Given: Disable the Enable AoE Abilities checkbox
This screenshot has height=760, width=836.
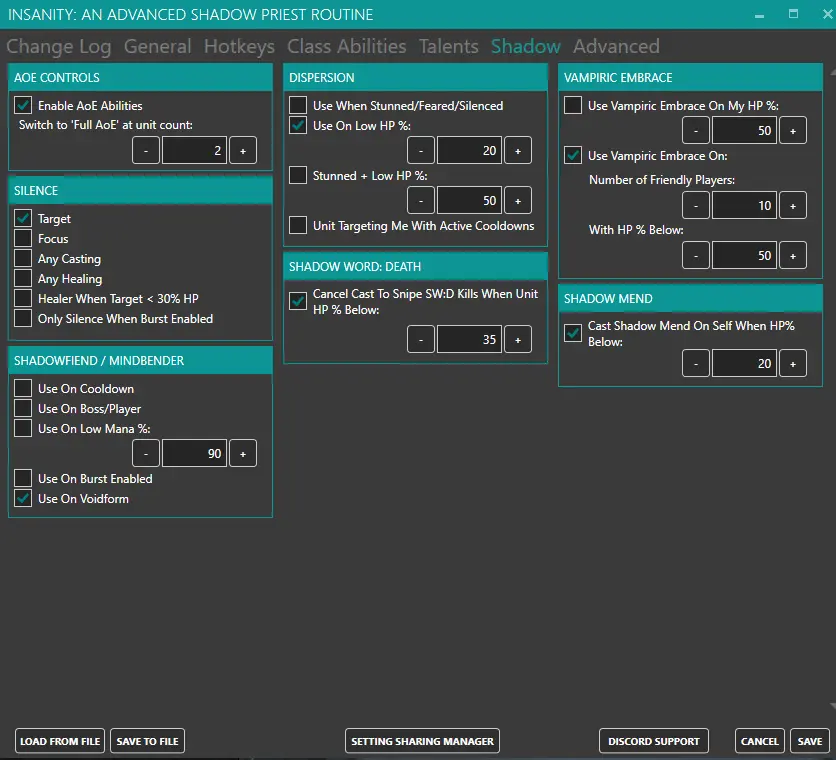Looking at the screenshot, I should tap(23, 105).
